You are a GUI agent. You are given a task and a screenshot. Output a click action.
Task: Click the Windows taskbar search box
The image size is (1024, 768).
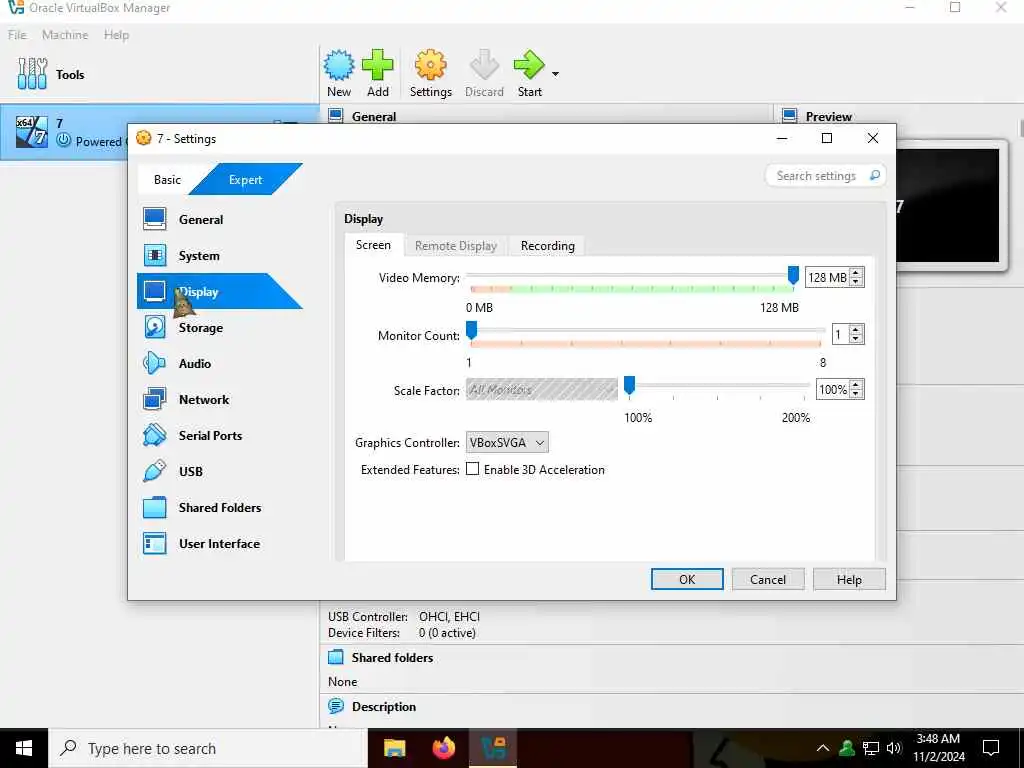coord(208,748)
